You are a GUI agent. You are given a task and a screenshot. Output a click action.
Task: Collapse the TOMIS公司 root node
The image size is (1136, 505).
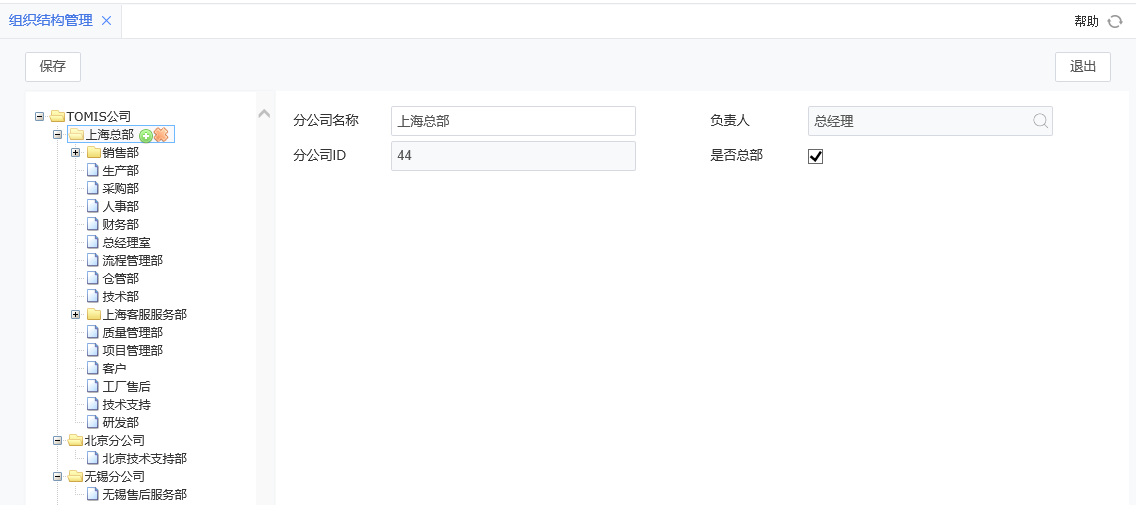coord(39,116)
